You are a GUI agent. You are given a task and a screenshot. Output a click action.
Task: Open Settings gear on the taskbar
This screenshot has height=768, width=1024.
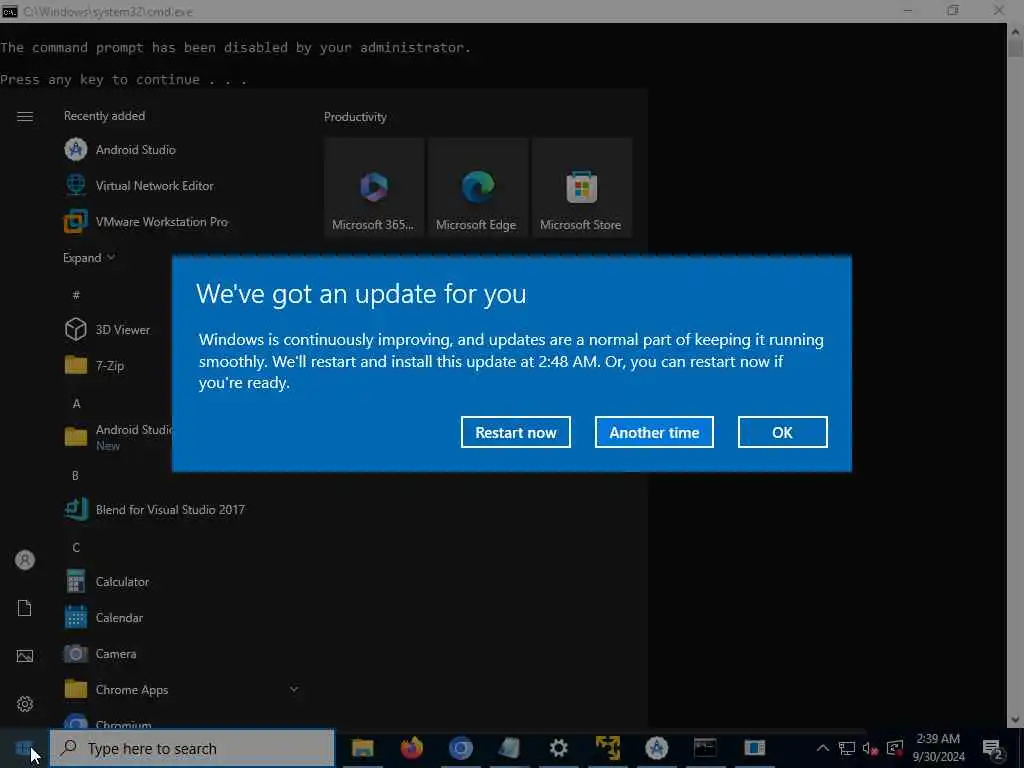[558, 748]
